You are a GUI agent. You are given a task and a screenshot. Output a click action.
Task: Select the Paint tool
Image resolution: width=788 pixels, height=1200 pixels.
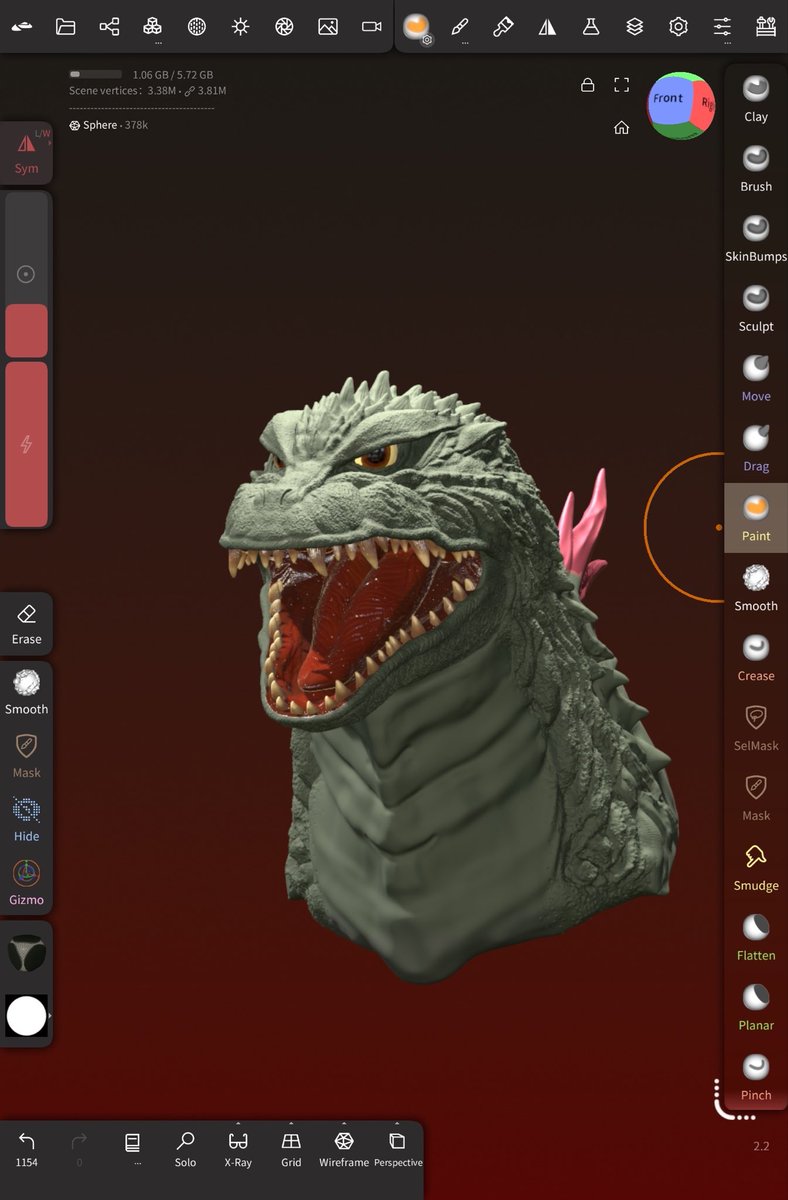pos(756,519)
